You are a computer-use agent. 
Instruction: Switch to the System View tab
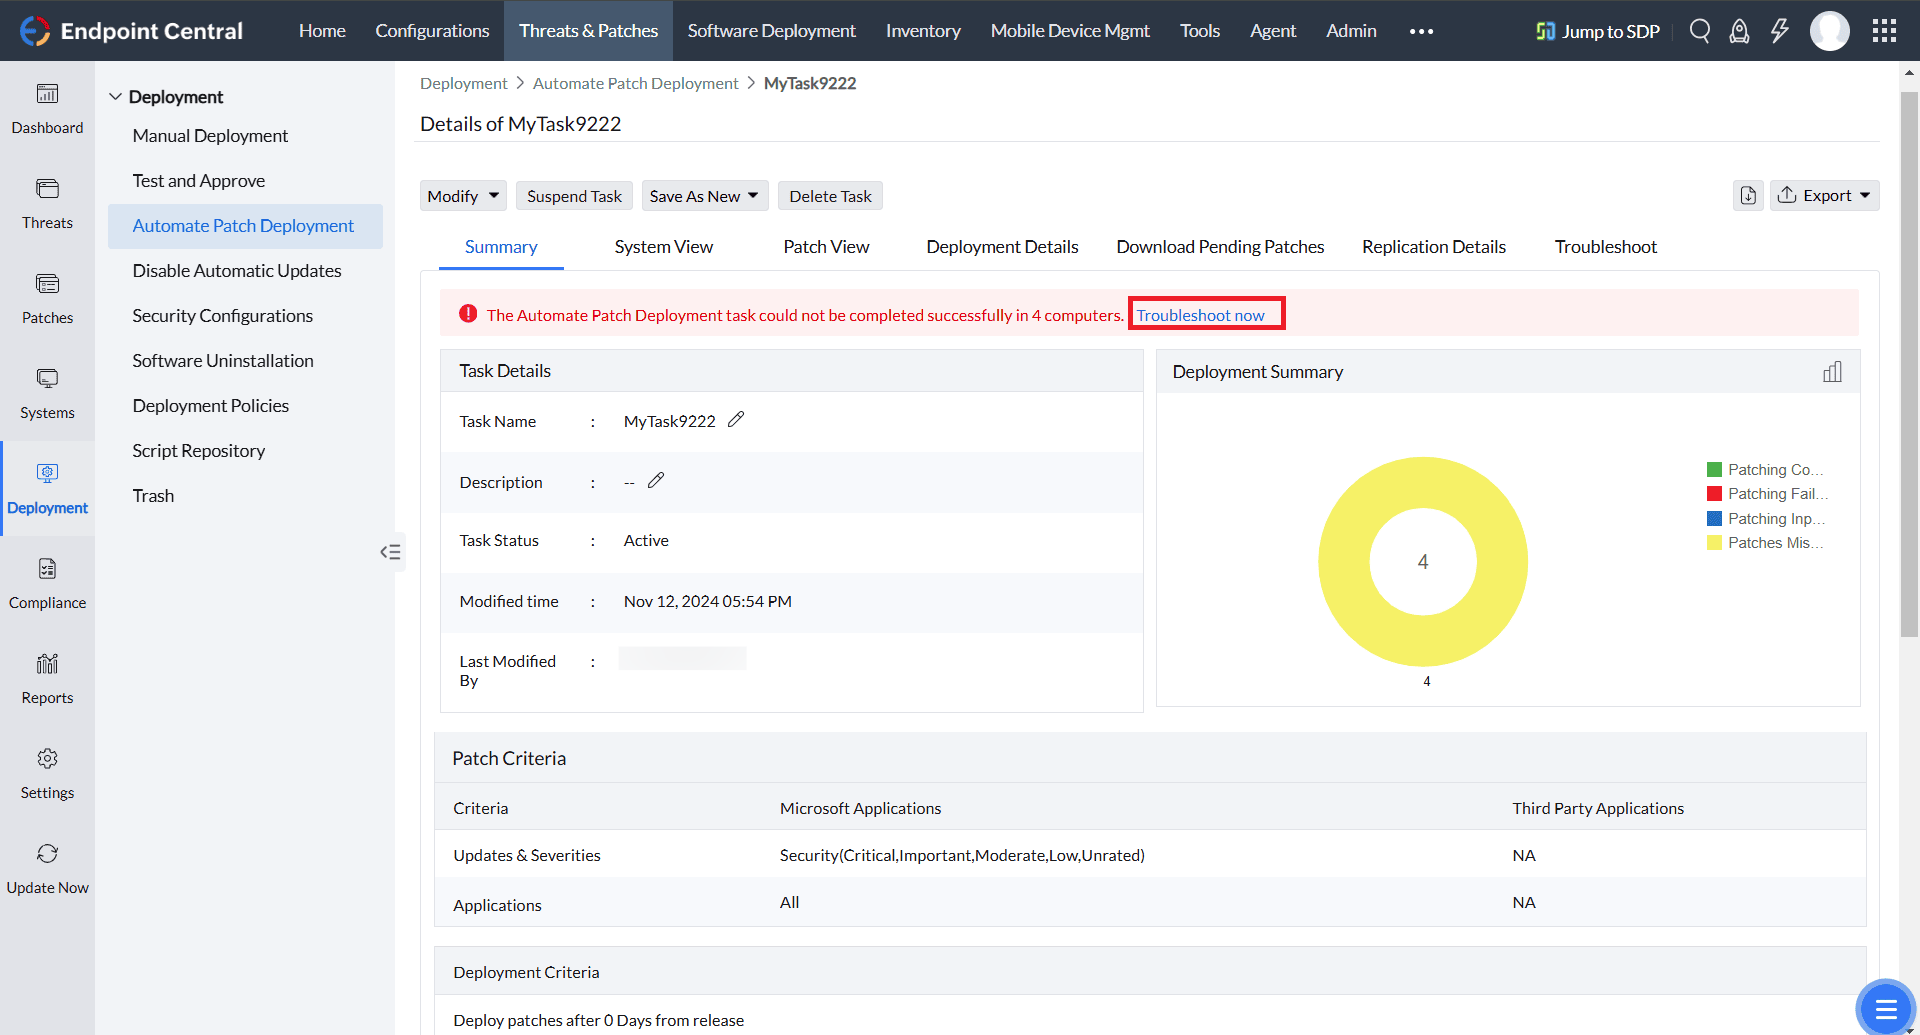click(663, 247)
